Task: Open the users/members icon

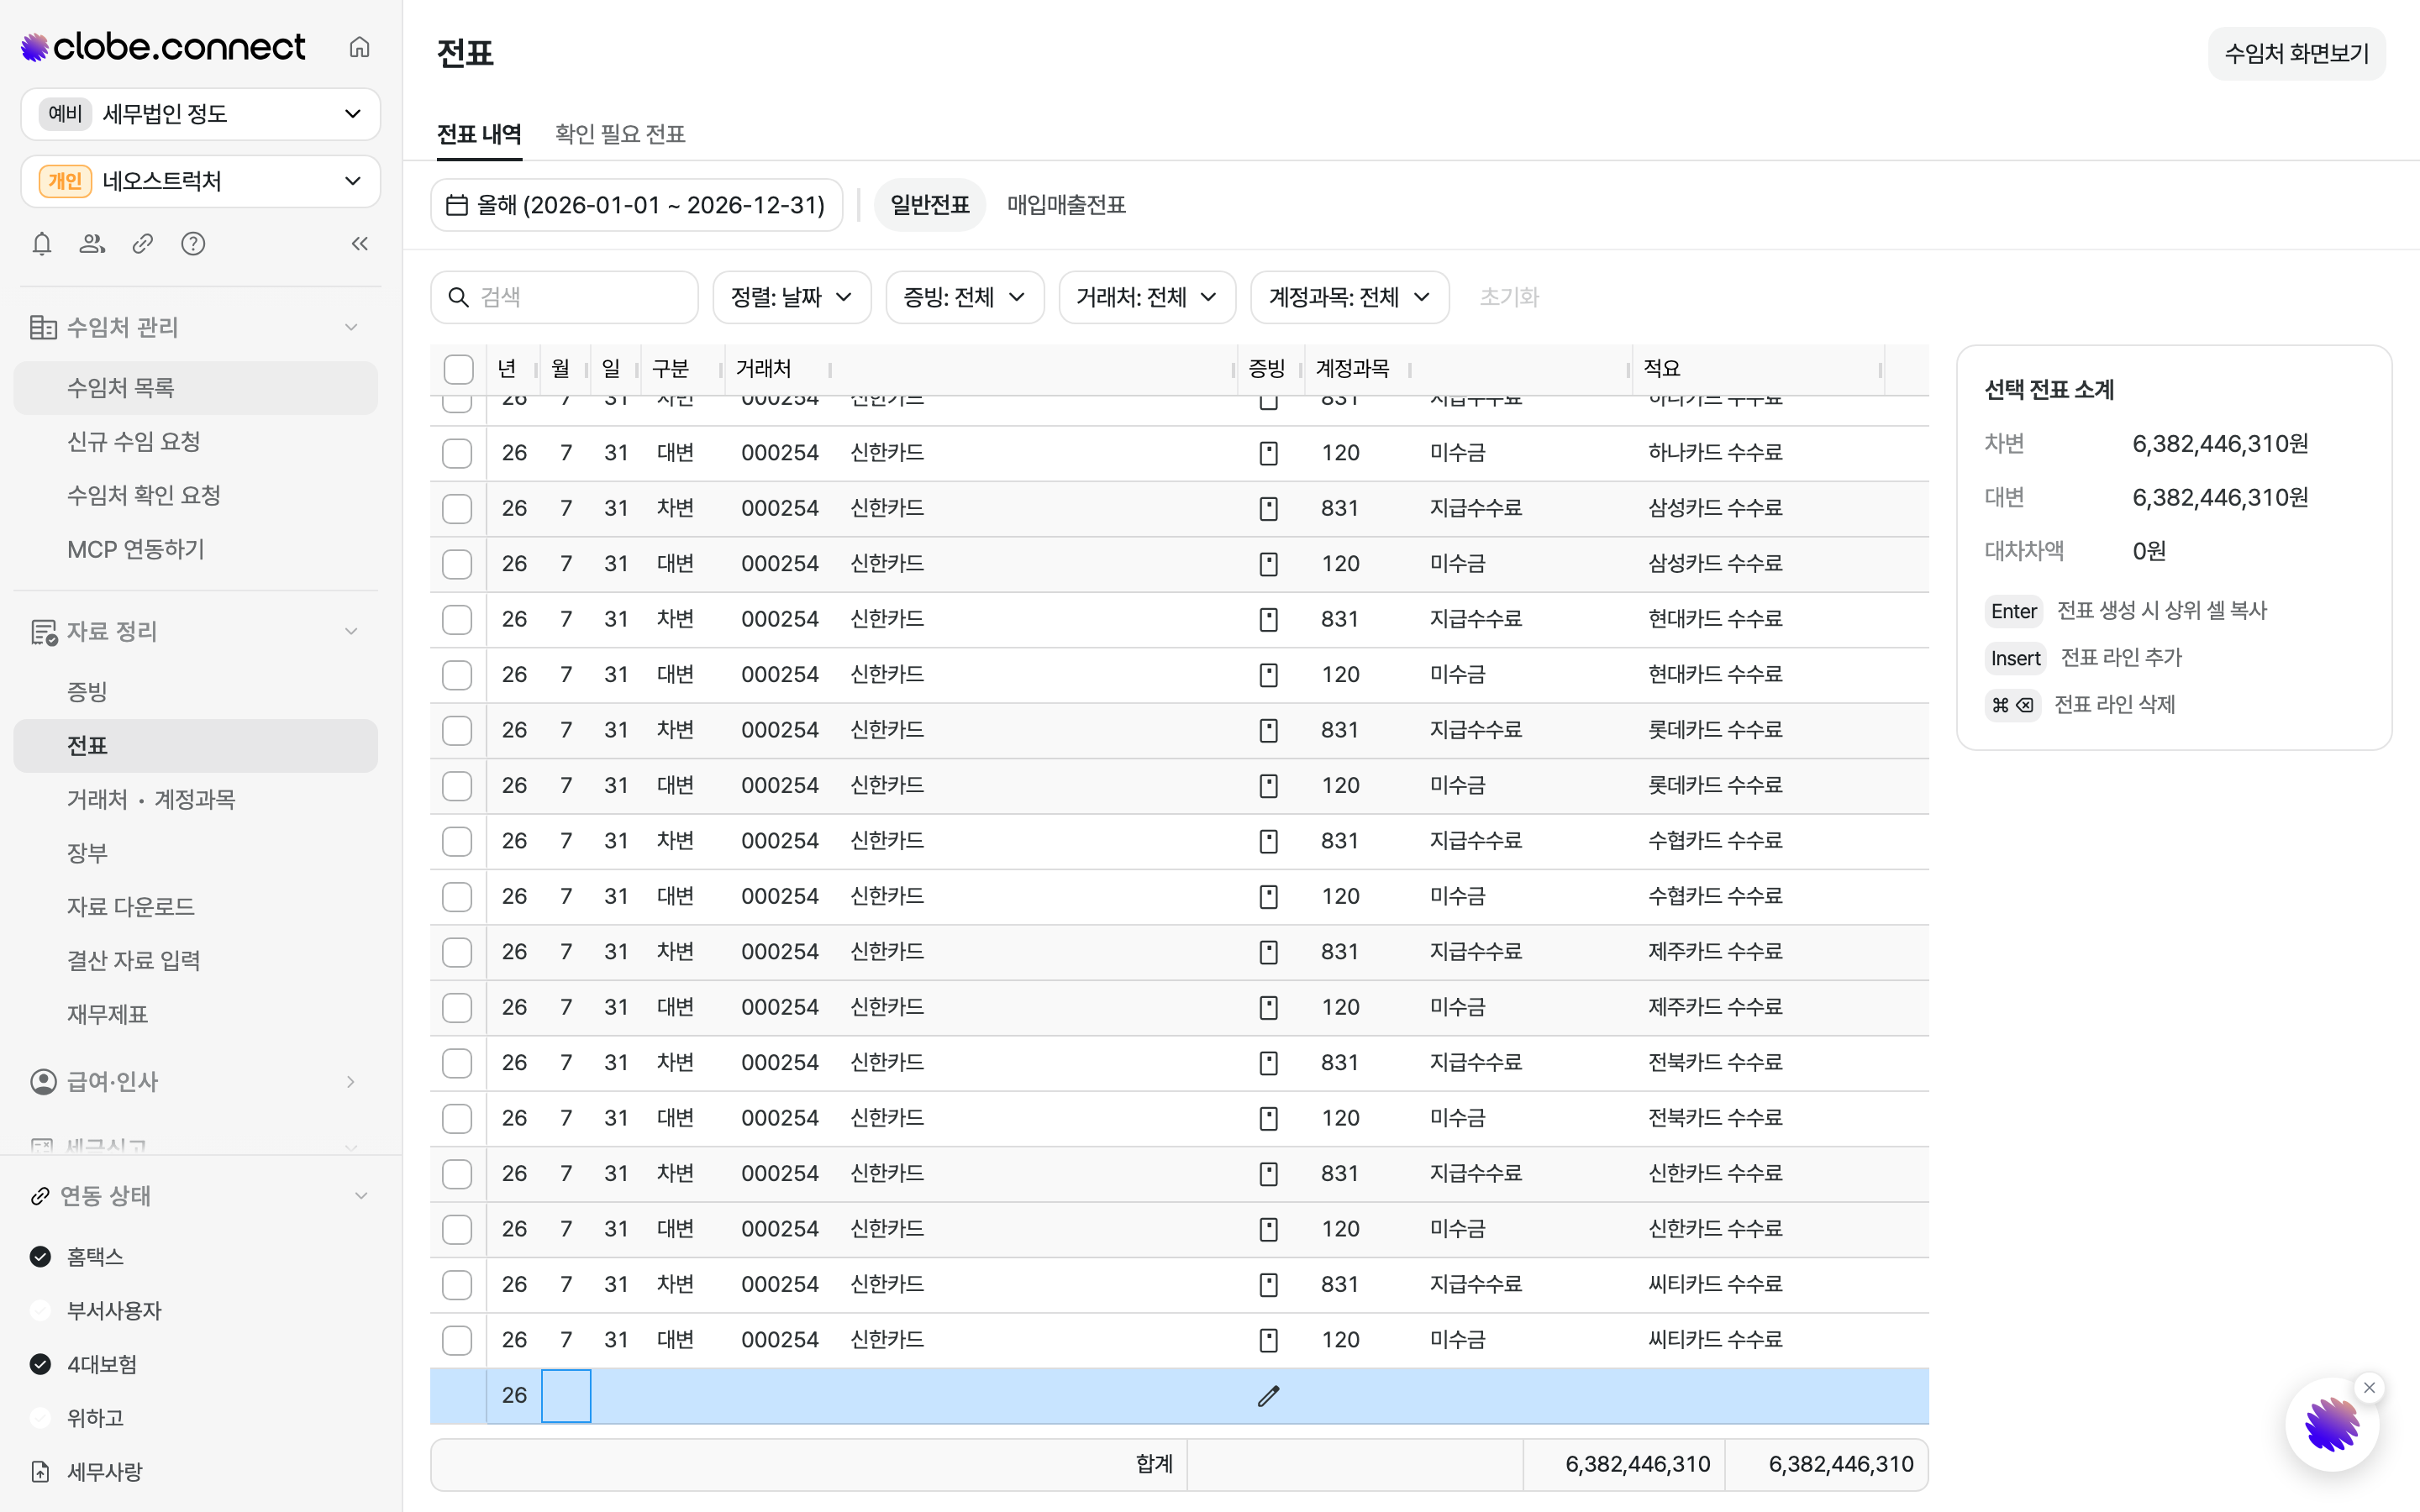Action: [92, 244]
